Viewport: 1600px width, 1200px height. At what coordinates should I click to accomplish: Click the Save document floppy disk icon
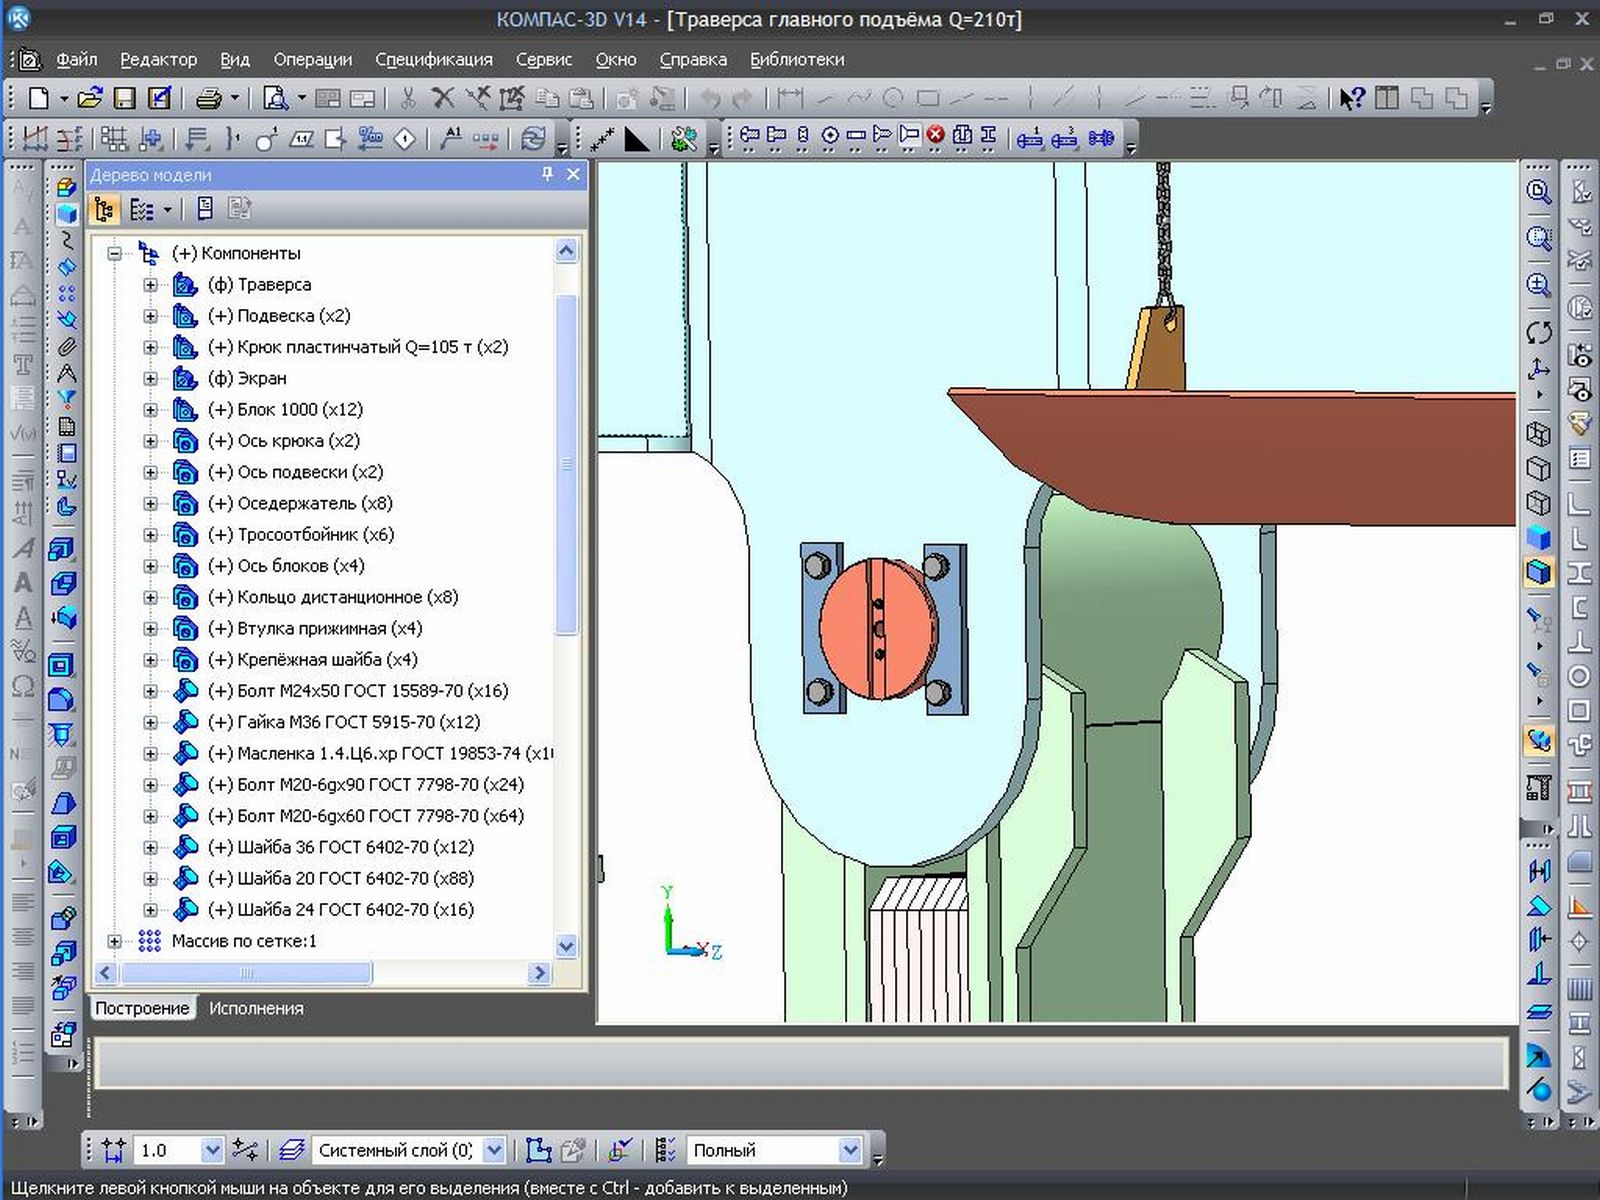(124, 98)
